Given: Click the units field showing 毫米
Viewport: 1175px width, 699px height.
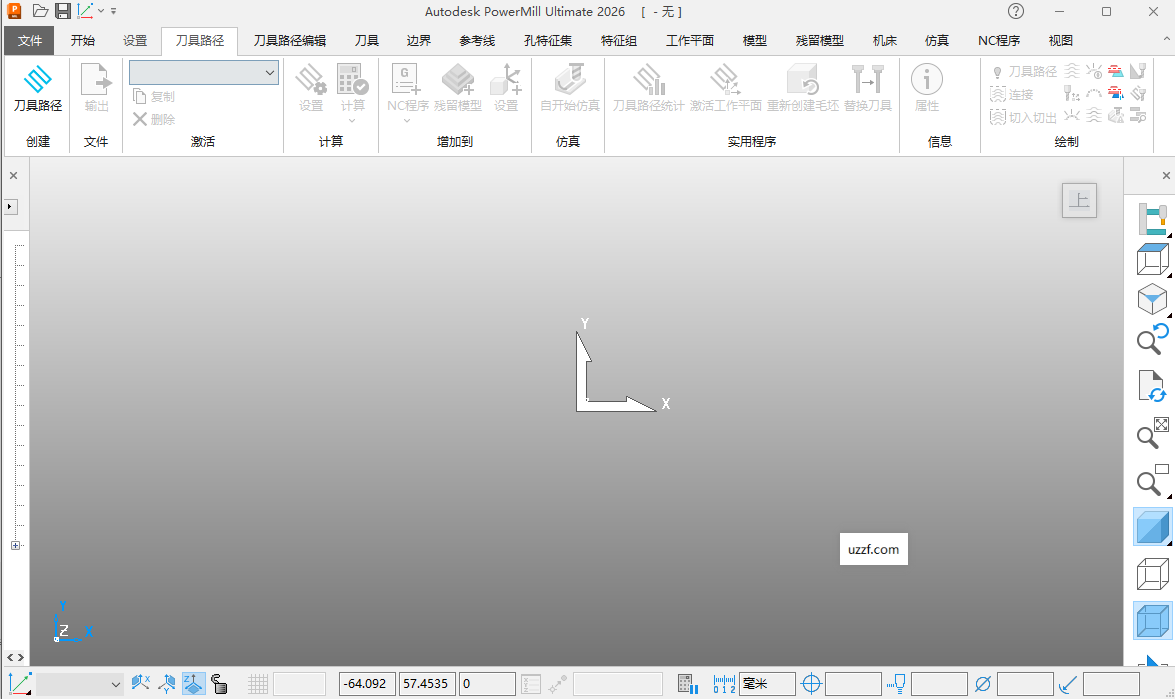Looking at the screenshot, I should (767, 684).
